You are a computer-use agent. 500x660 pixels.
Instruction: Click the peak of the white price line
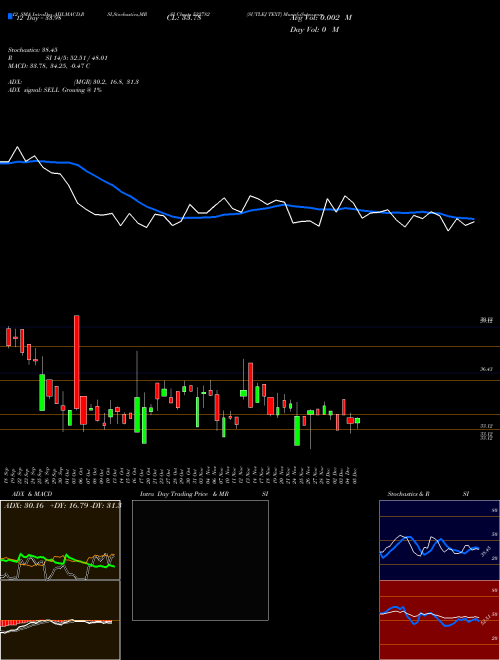tap(17, 147)
